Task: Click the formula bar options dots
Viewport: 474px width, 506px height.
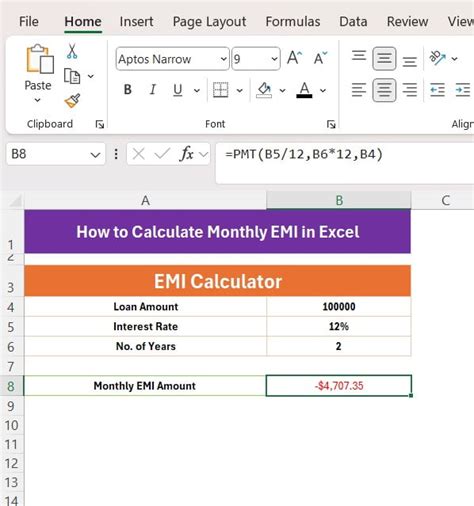Action: point(116,154)
